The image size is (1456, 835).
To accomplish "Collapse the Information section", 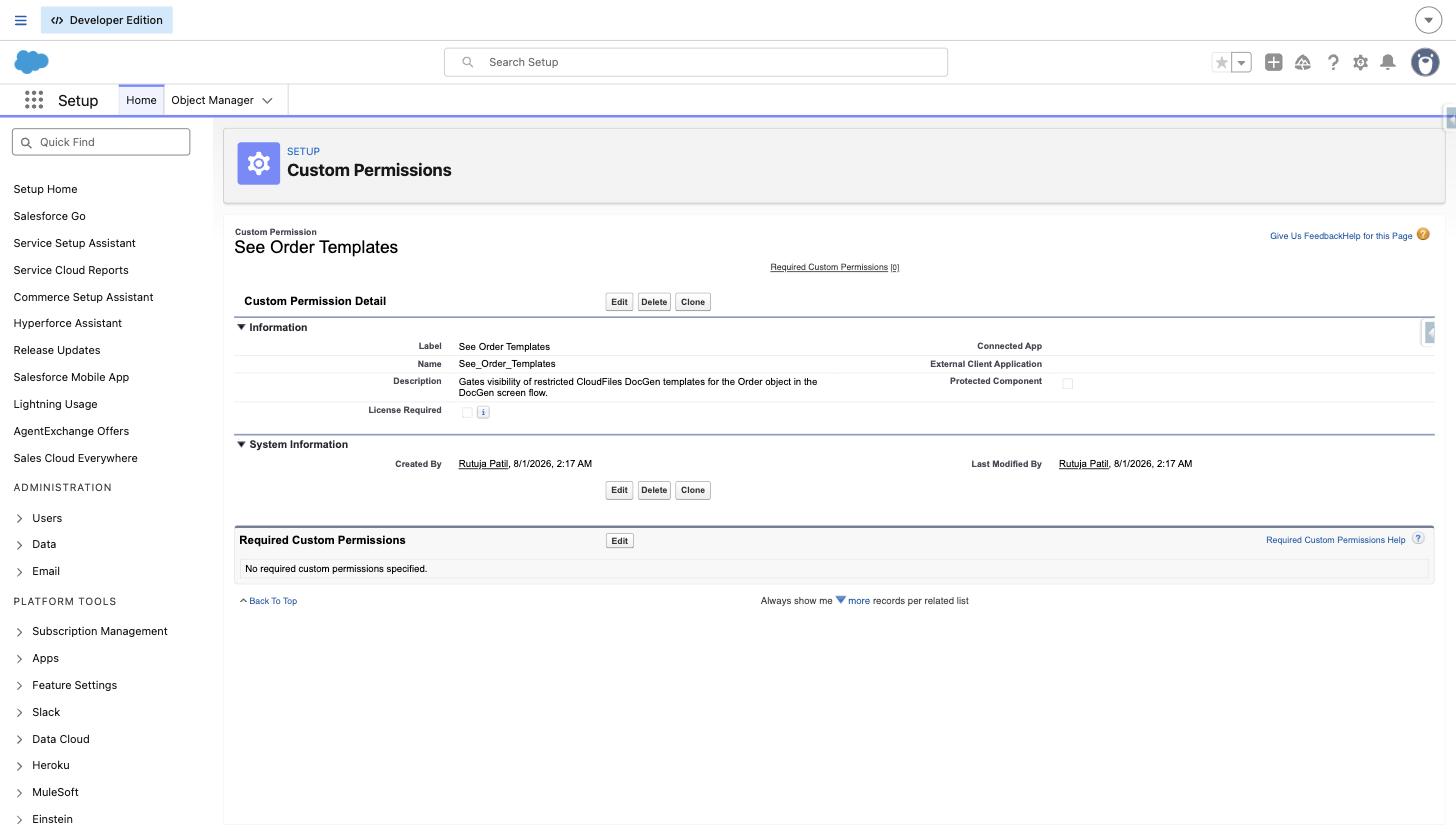I will pyautogui.click(x=241, y=327).
